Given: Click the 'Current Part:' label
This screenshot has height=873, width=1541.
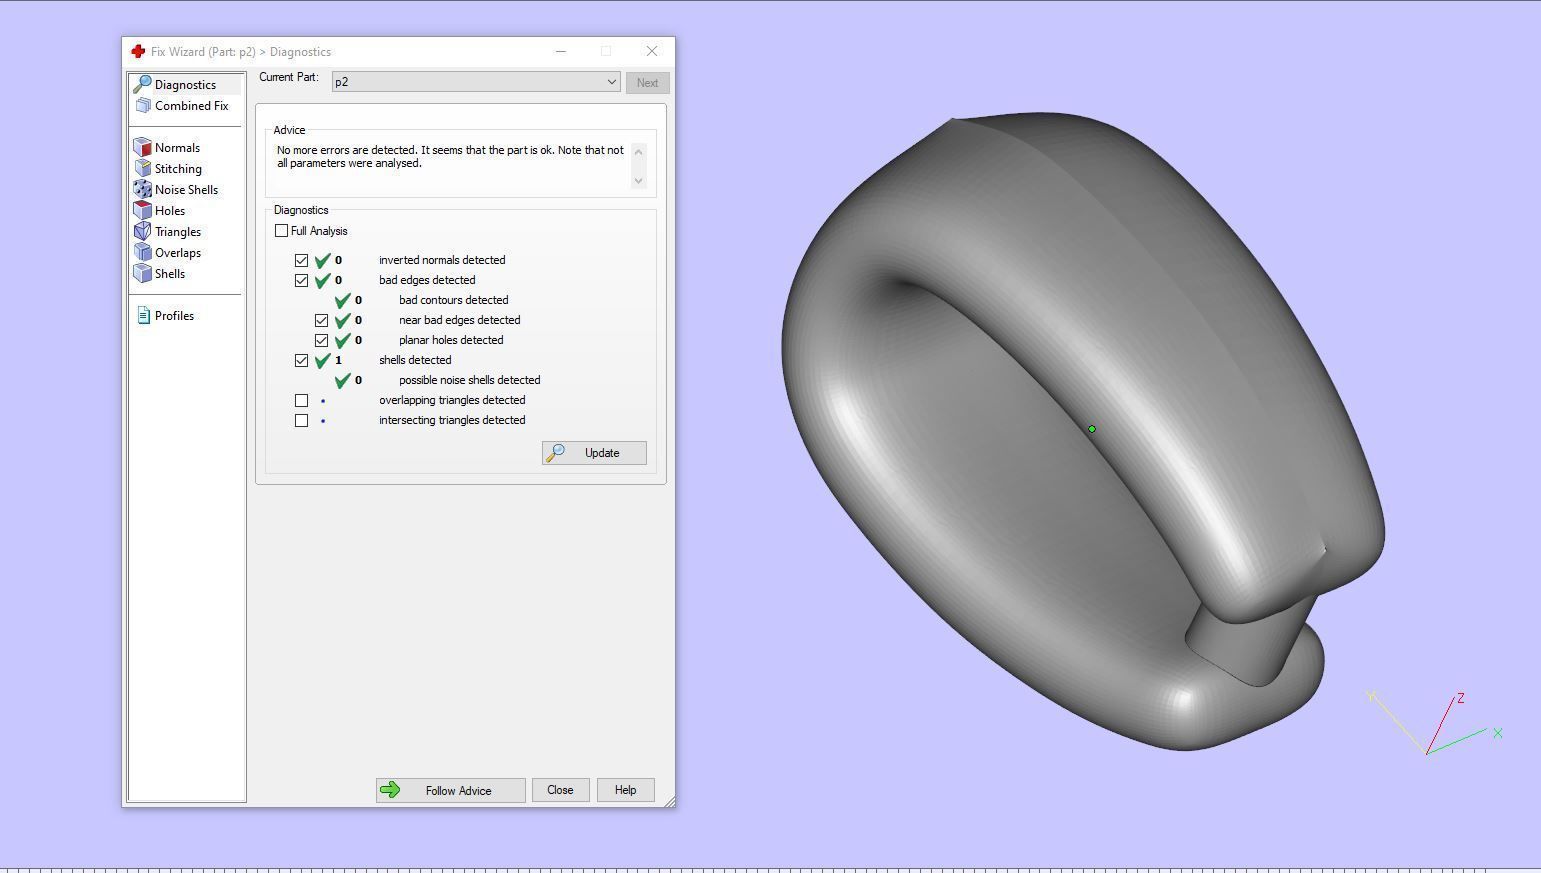Looking at the screenshot, I should point(289,77).
